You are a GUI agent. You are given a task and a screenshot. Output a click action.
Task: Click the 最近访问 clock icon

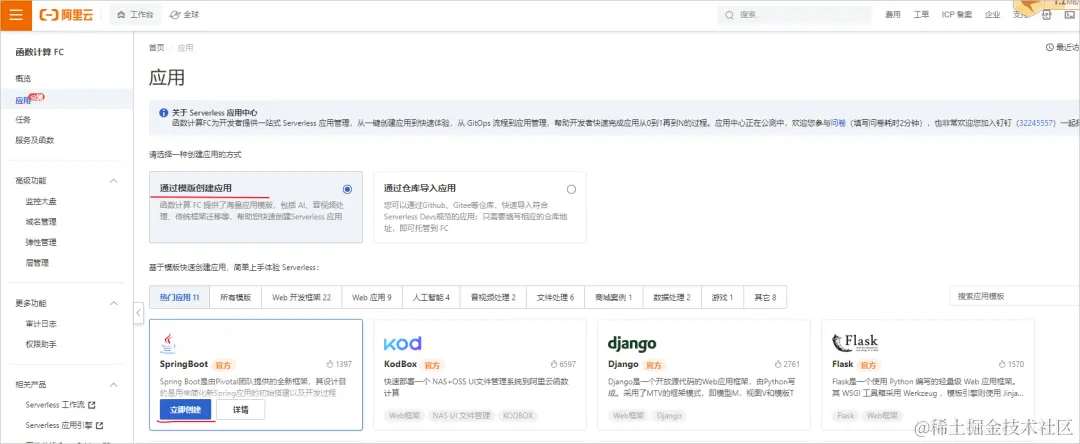click(x=1050, y=47)
